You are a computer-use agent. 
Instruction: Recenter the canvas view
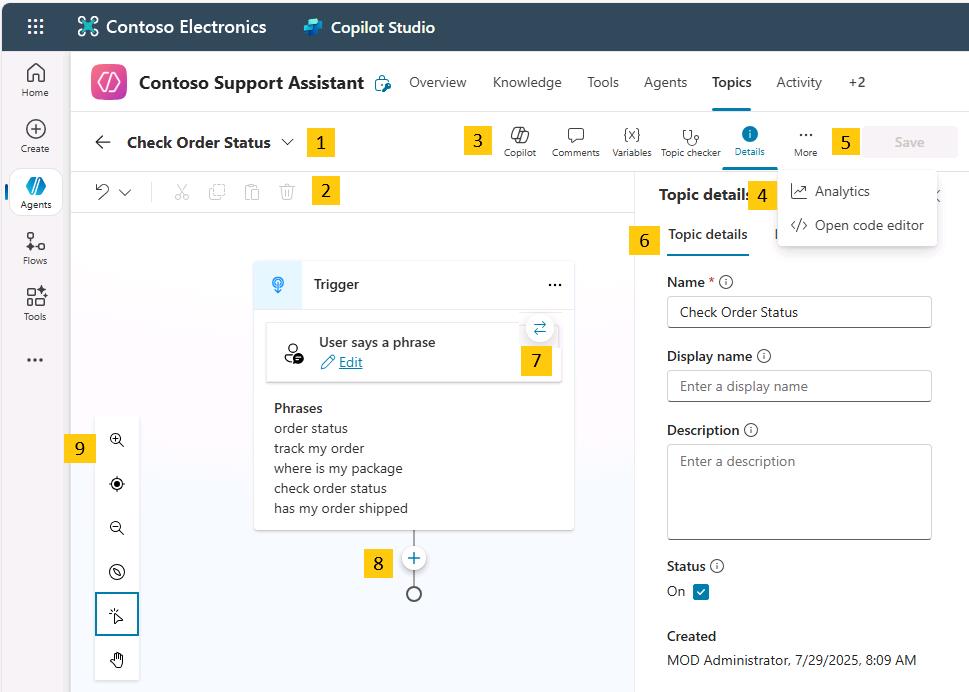coord(117,484)
